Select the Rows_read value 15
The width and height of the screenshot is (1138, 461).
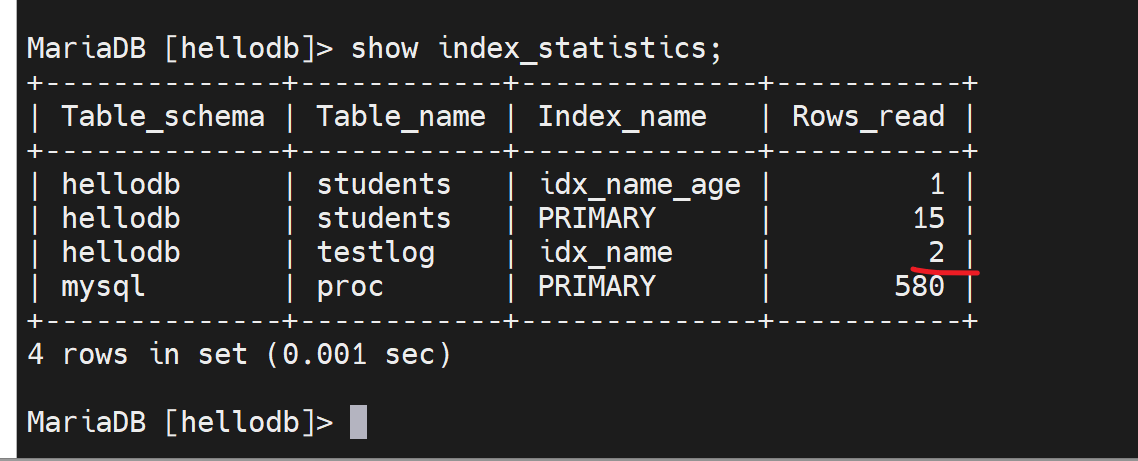pyautogui.click(x=928, y=218)
